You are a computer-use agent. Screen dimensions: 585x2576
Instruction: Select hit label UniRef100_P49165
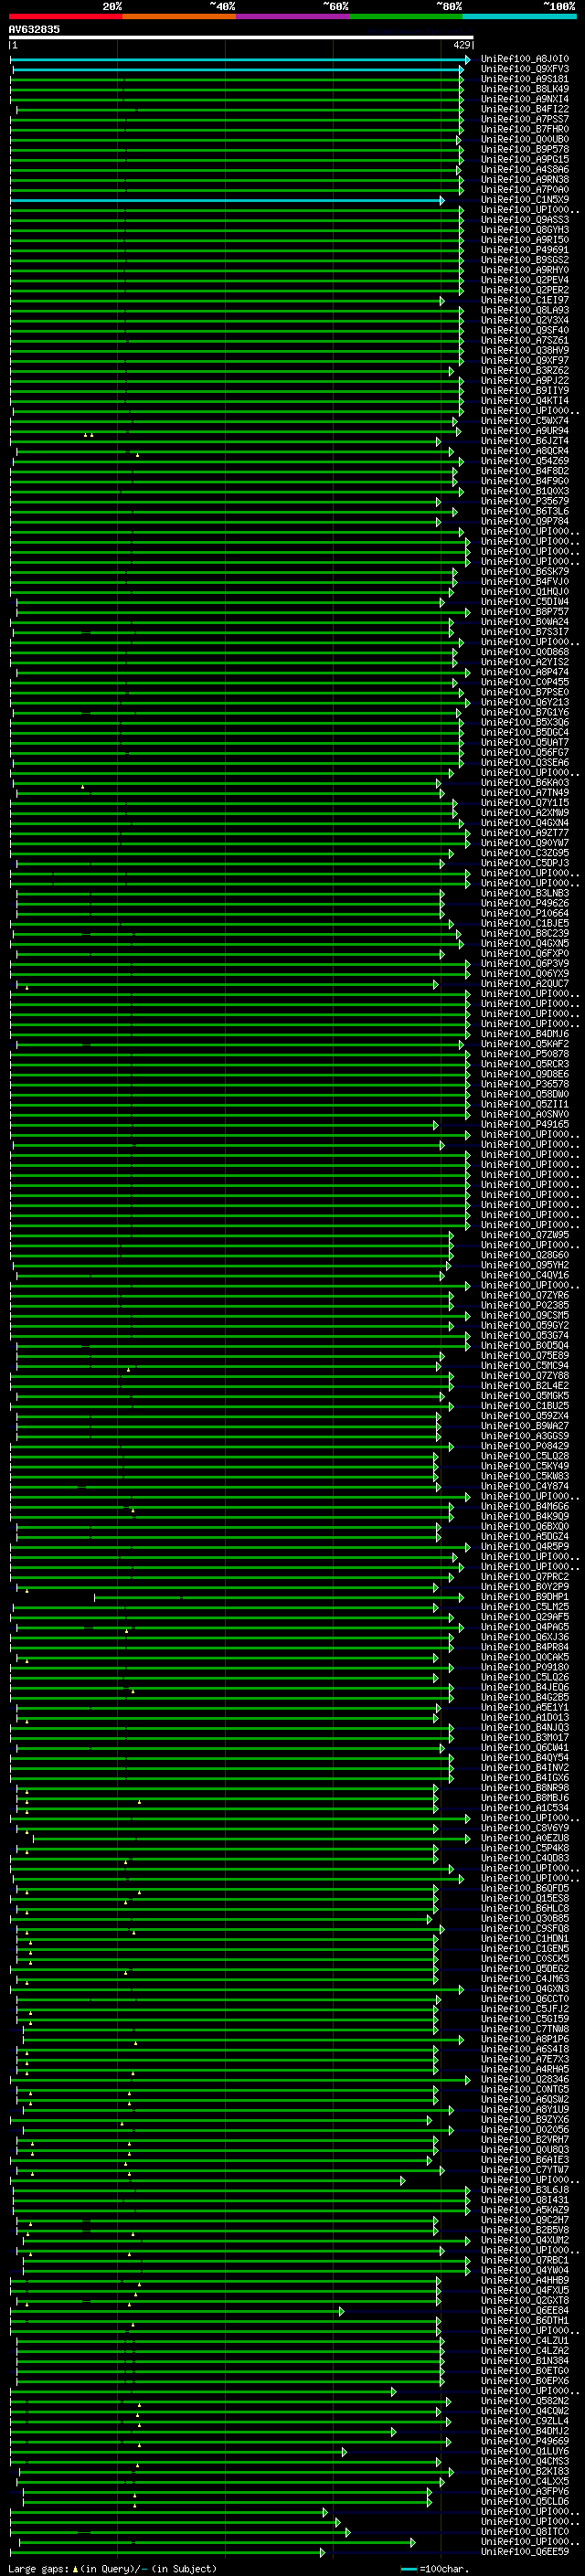click(525, 1125)
